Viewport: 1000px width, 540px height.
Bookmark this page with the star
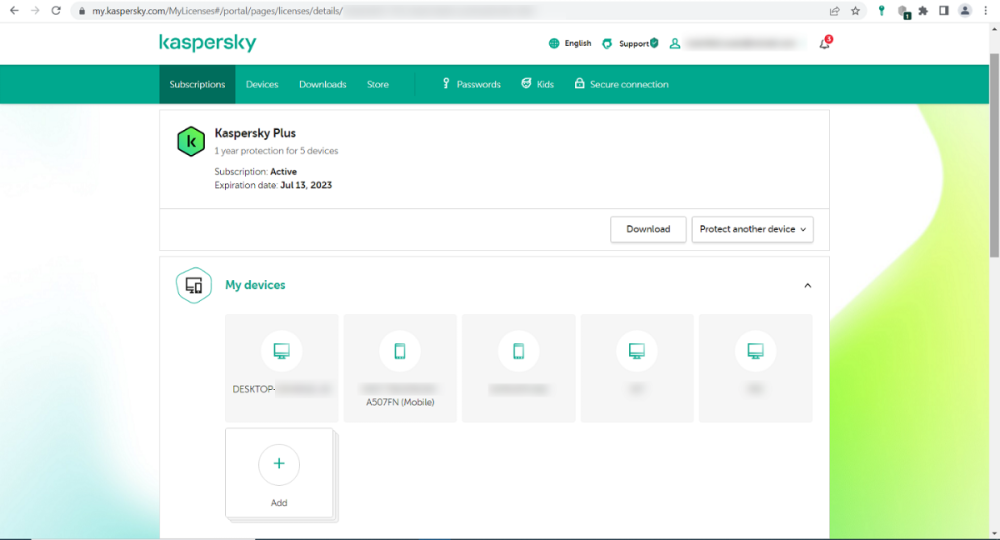[855, 11]
